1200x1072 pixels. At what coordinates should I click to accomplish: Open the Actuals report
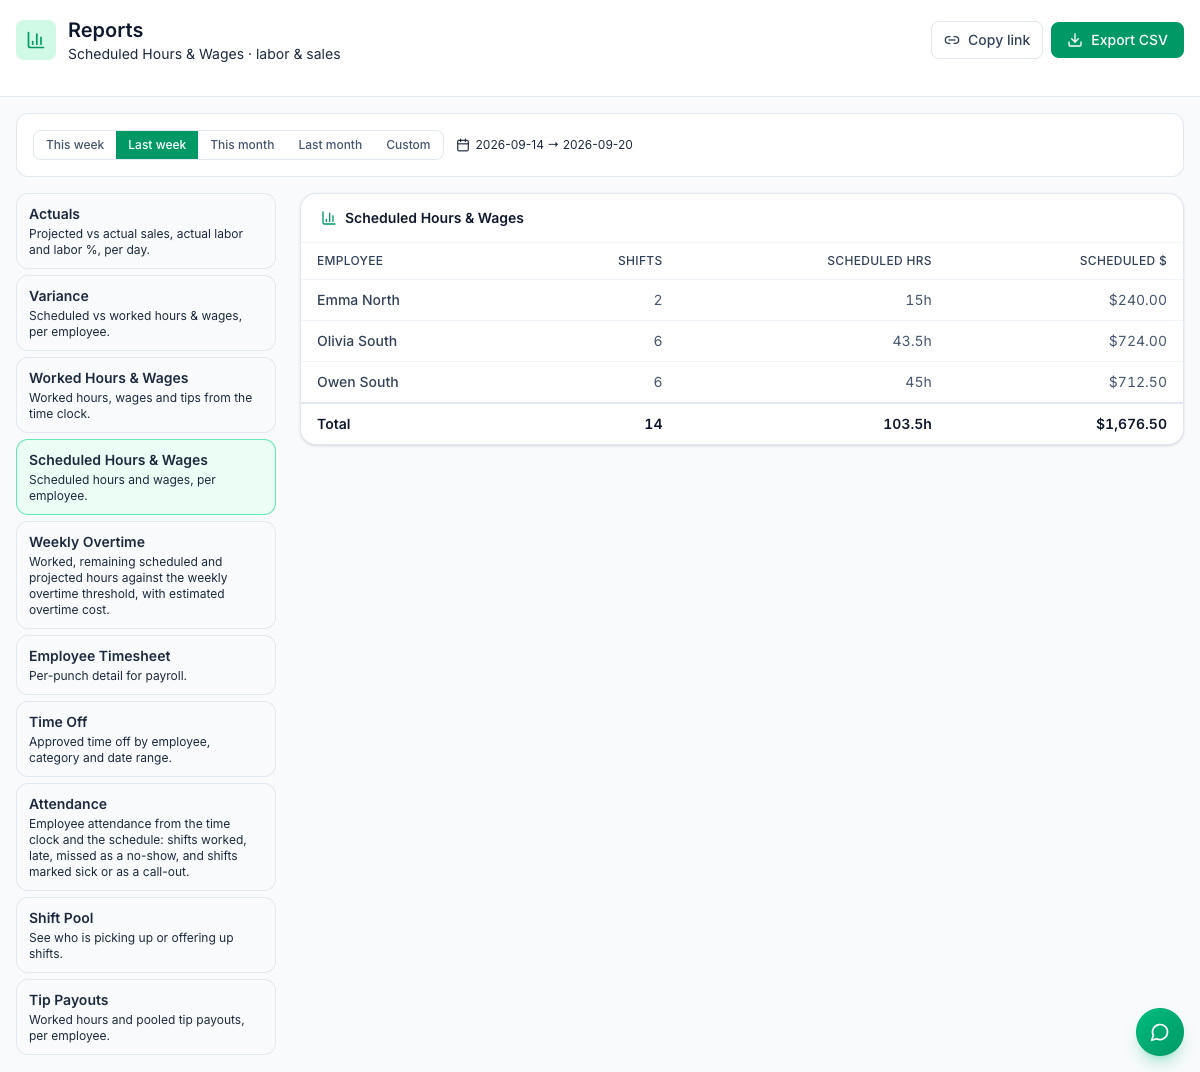click(146, 231)
